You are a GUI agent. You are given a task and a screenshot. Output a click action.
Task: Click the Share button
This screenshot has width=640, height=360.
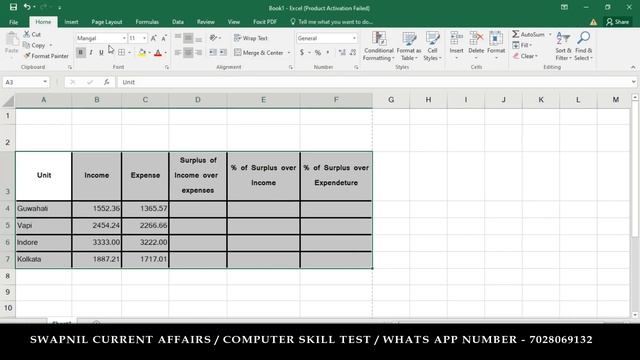618,22
